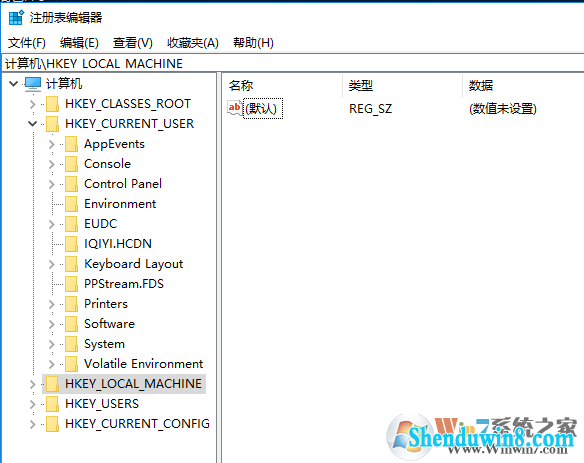Viewport: 584px width, 463px height.
Task: Open the 查看(V) menu
Action: (133, 43)
